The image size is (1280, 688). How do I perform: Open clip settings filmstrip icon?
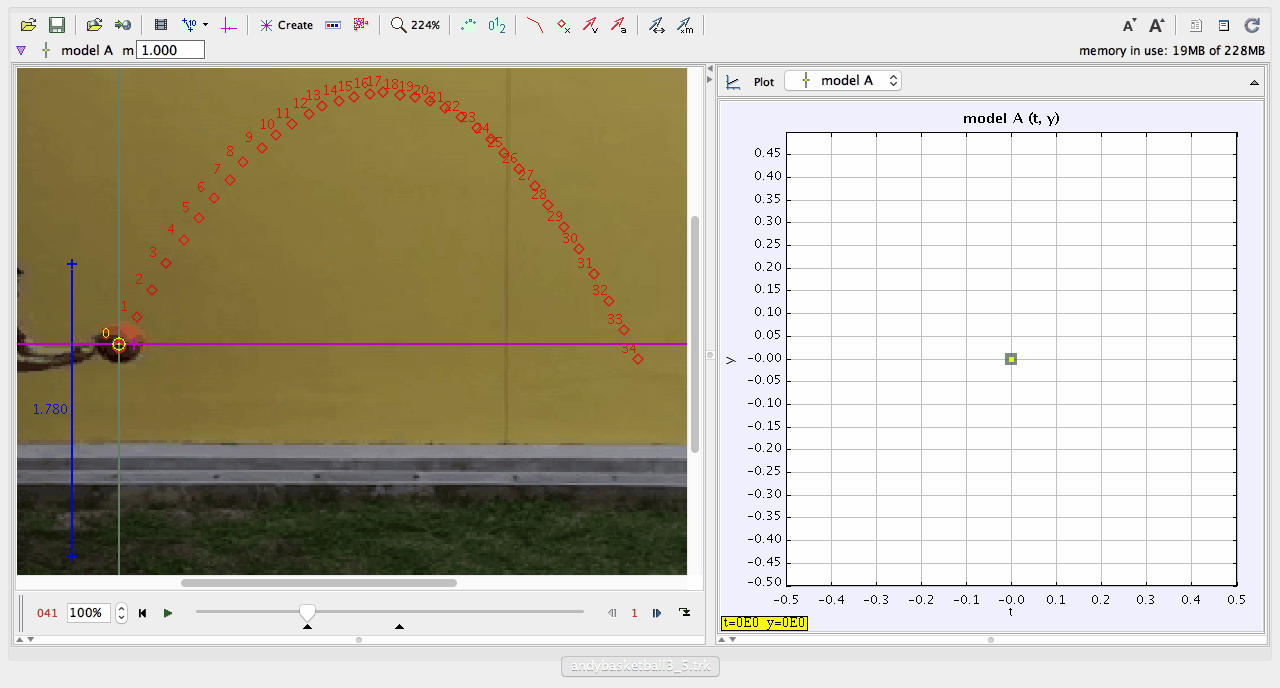coord(161,25)
